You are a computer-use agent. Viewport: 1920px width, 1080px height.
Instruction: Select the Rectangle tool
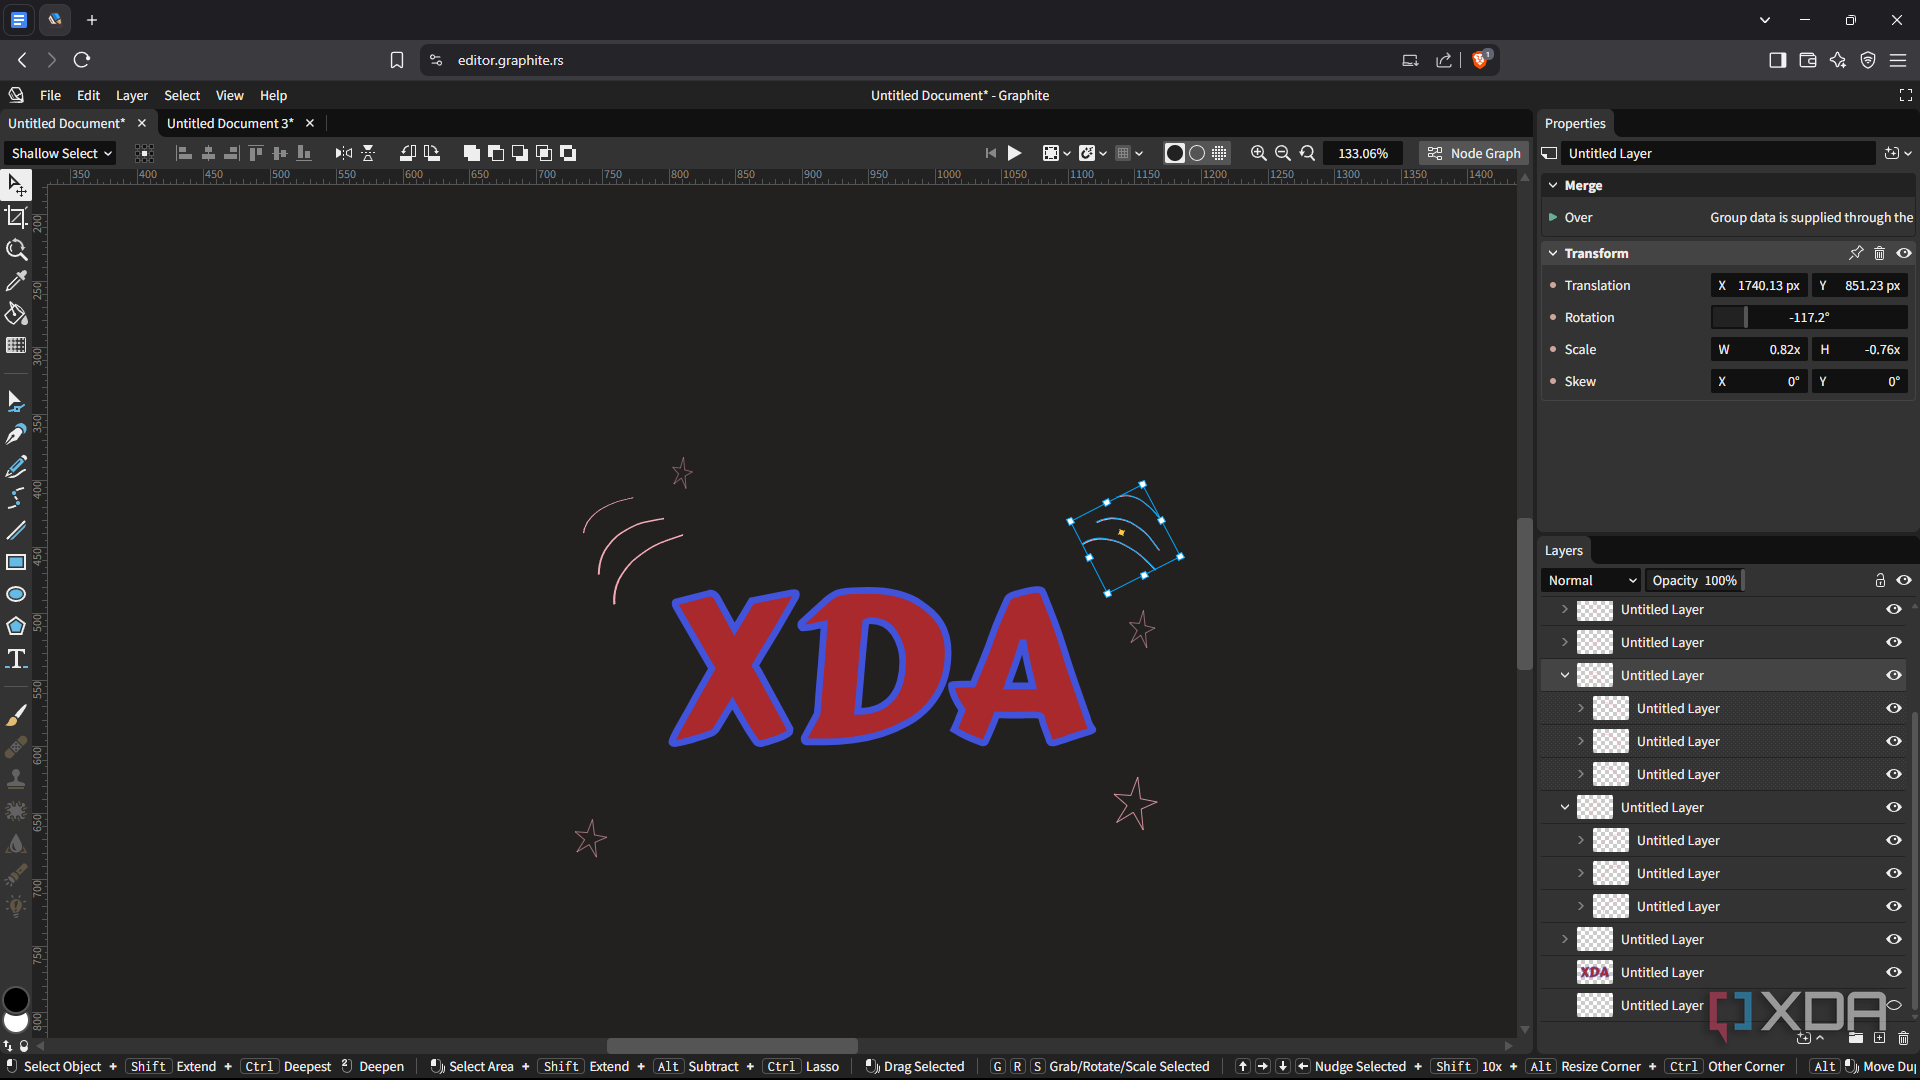(16, 562)
